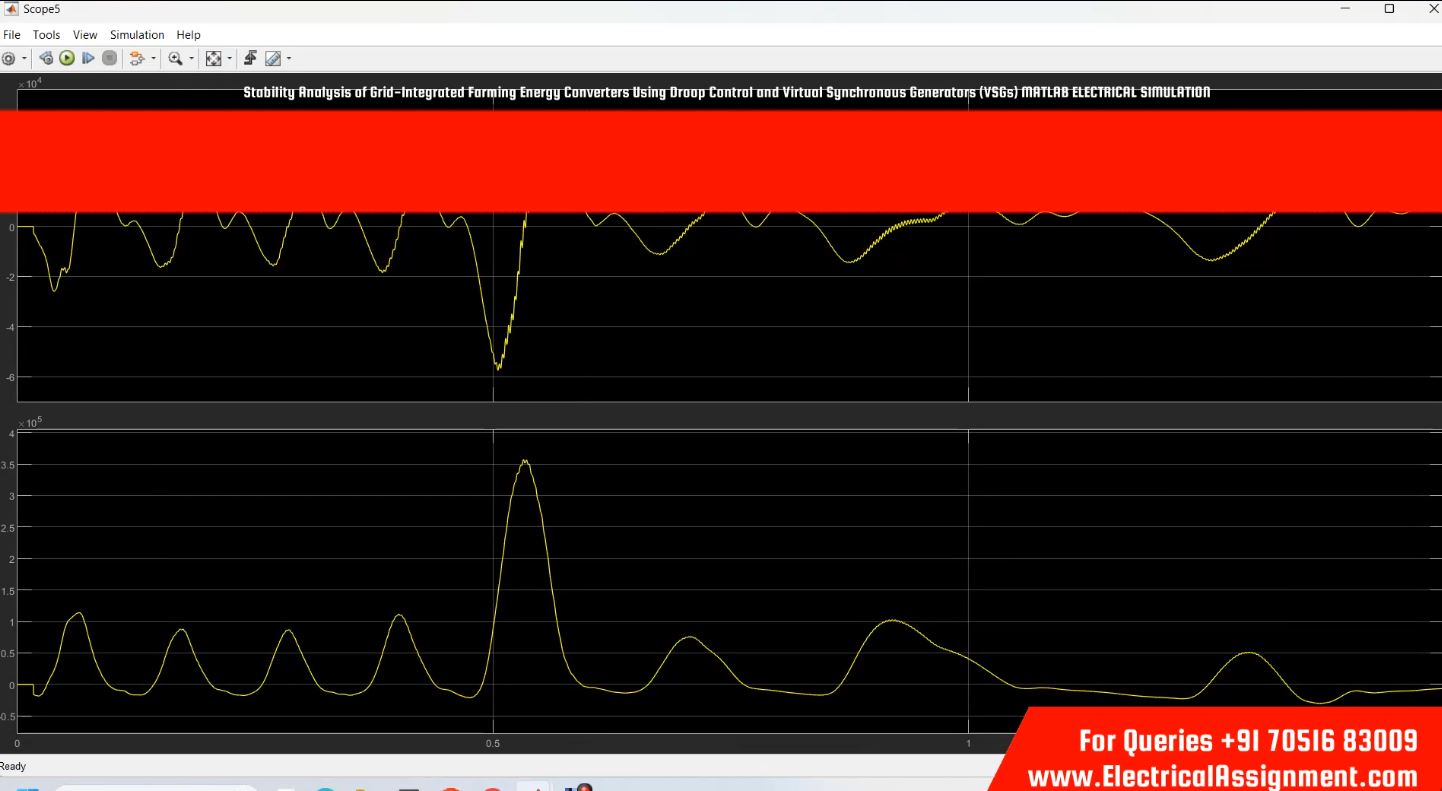This screenshot has height=791, width=1442.
Task: Expand dropdown beside Highlight Simulink Block icon
Action: [153, 58]
